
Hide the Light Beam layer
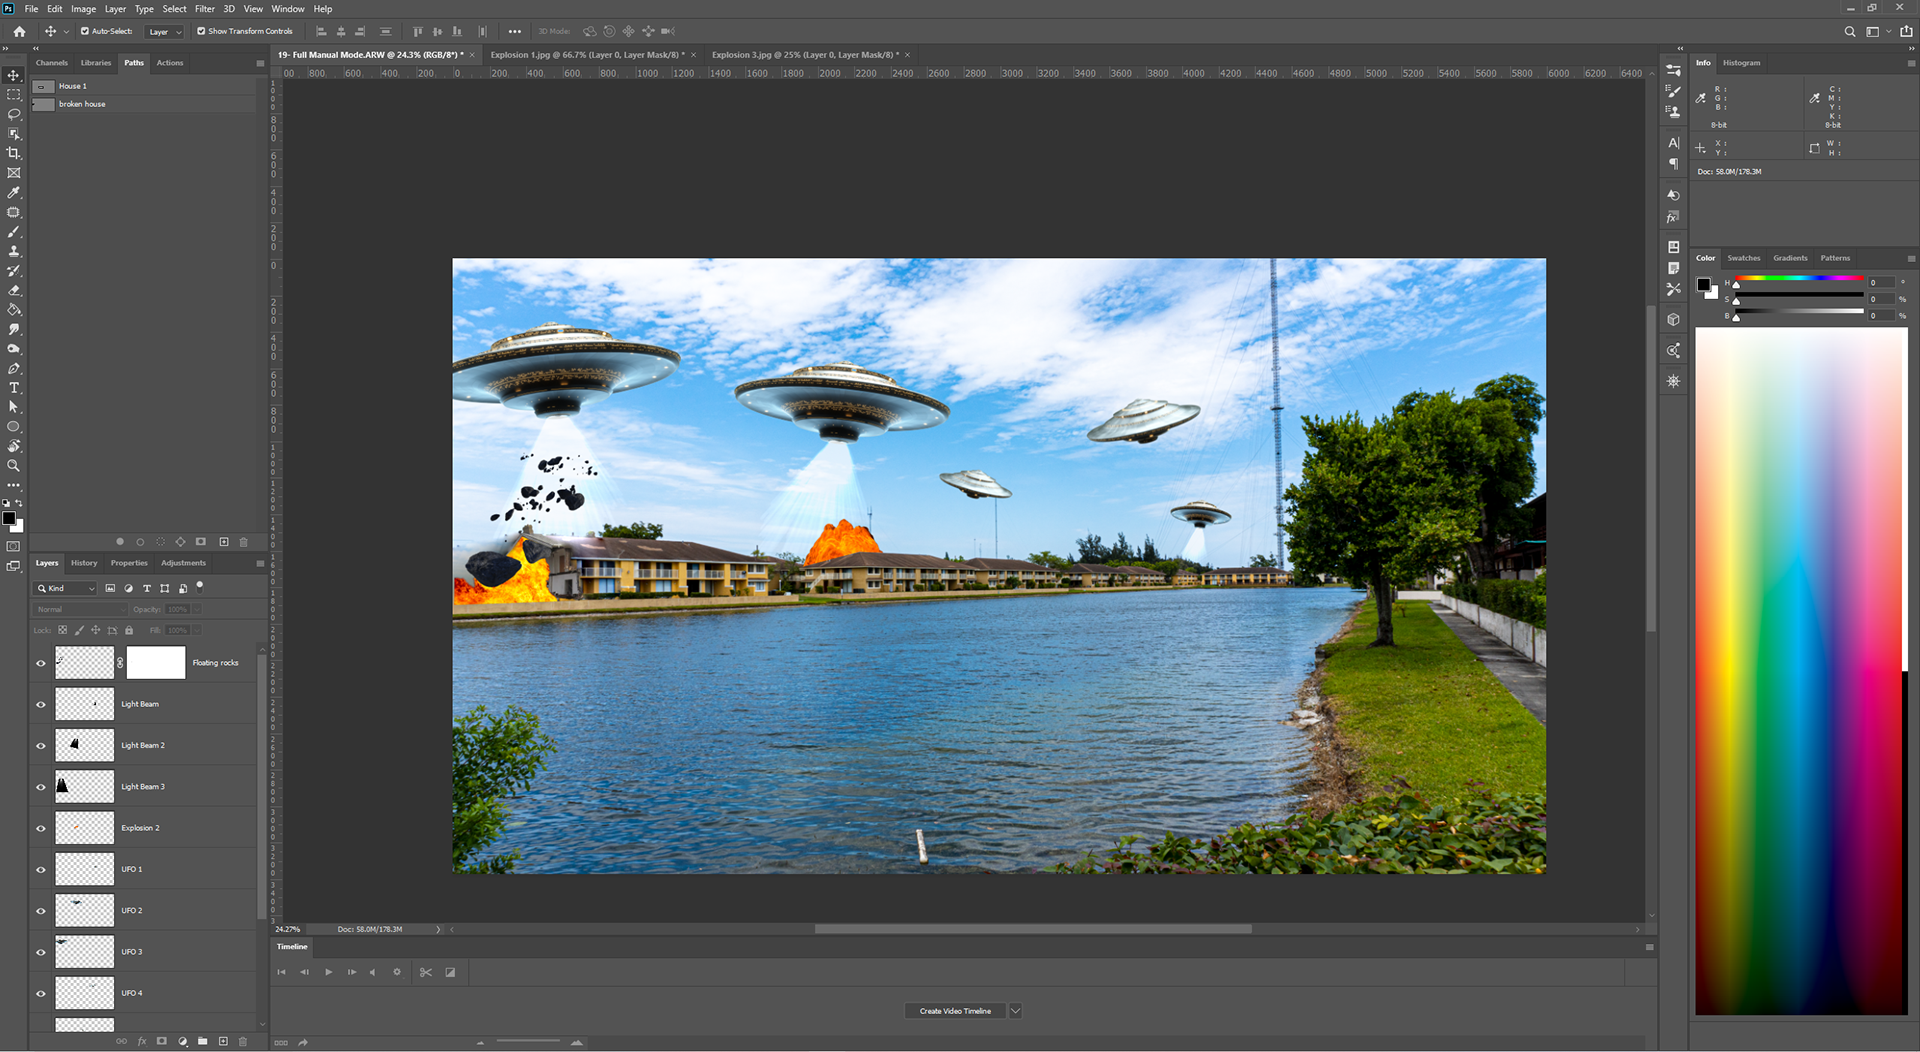(41, 704)
